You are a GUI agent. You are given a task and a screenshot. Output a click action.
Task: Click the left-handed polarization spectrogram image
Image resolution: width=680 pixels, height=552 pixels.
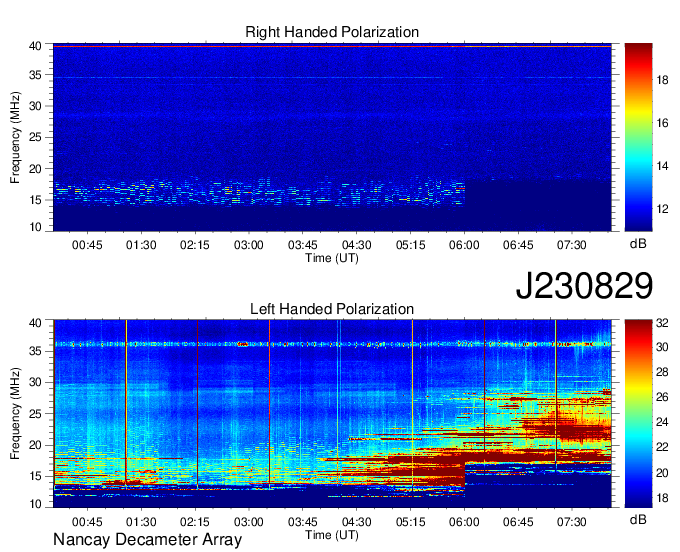click(x=332, y=414)
